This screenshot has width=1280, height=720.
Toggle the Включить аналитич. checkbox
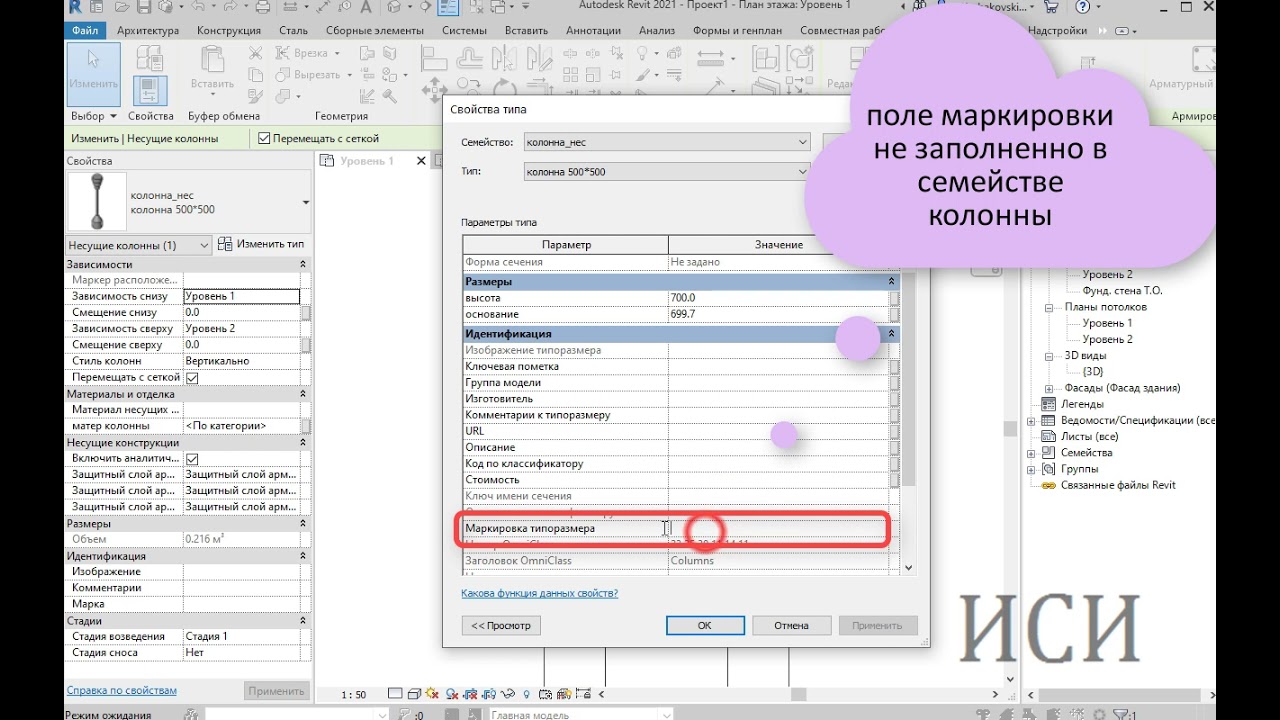pyautogui.click(x=192, y=459)
